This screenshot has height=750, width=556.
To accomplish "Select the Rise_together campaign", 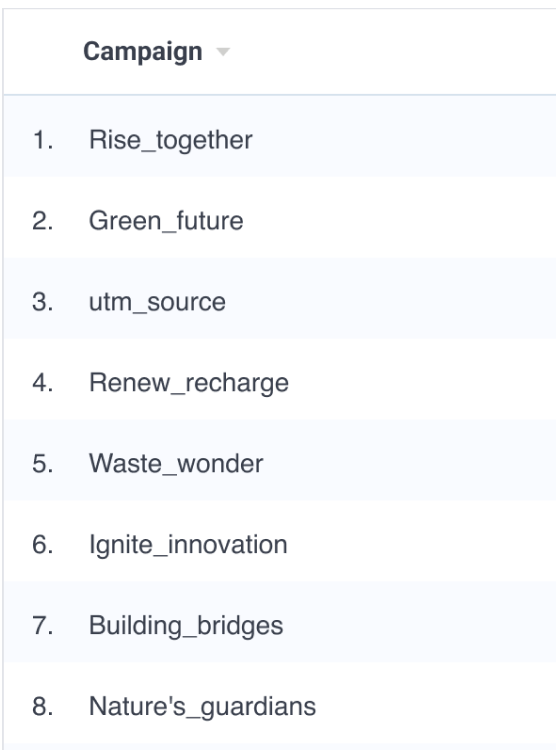I will pos(170,140).
